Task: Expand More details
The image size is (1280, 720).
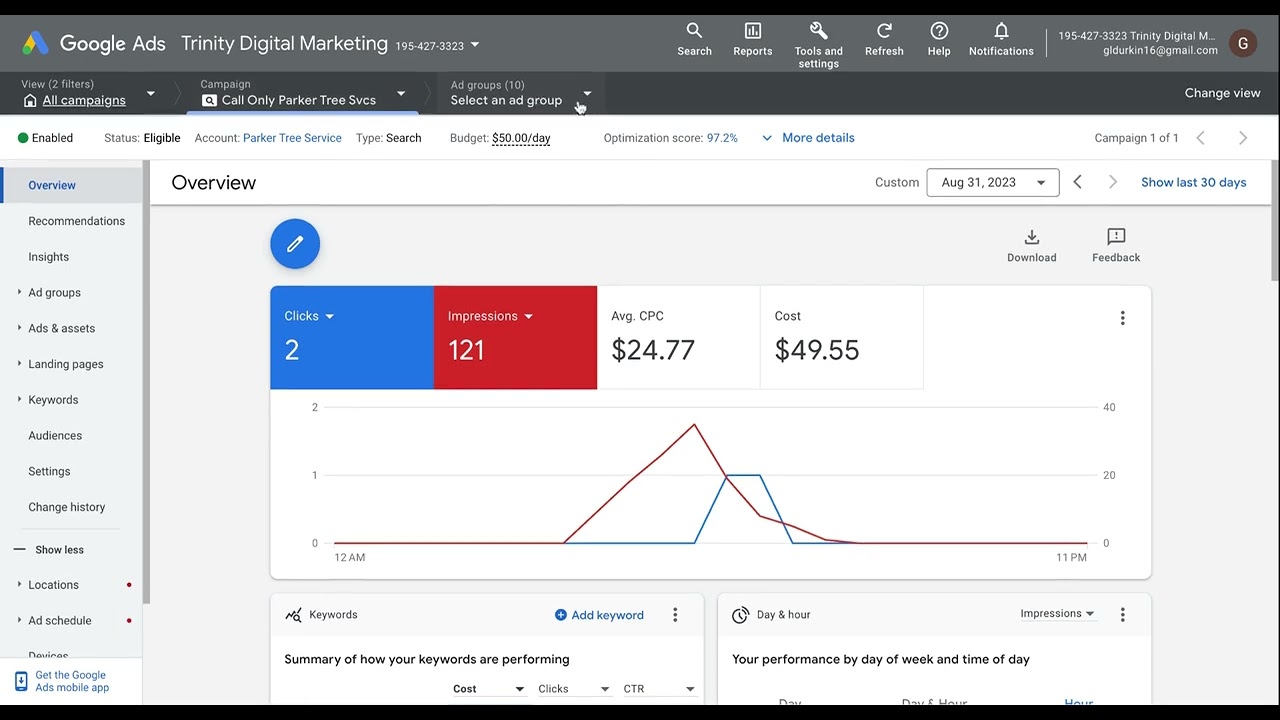Action: 808,138
